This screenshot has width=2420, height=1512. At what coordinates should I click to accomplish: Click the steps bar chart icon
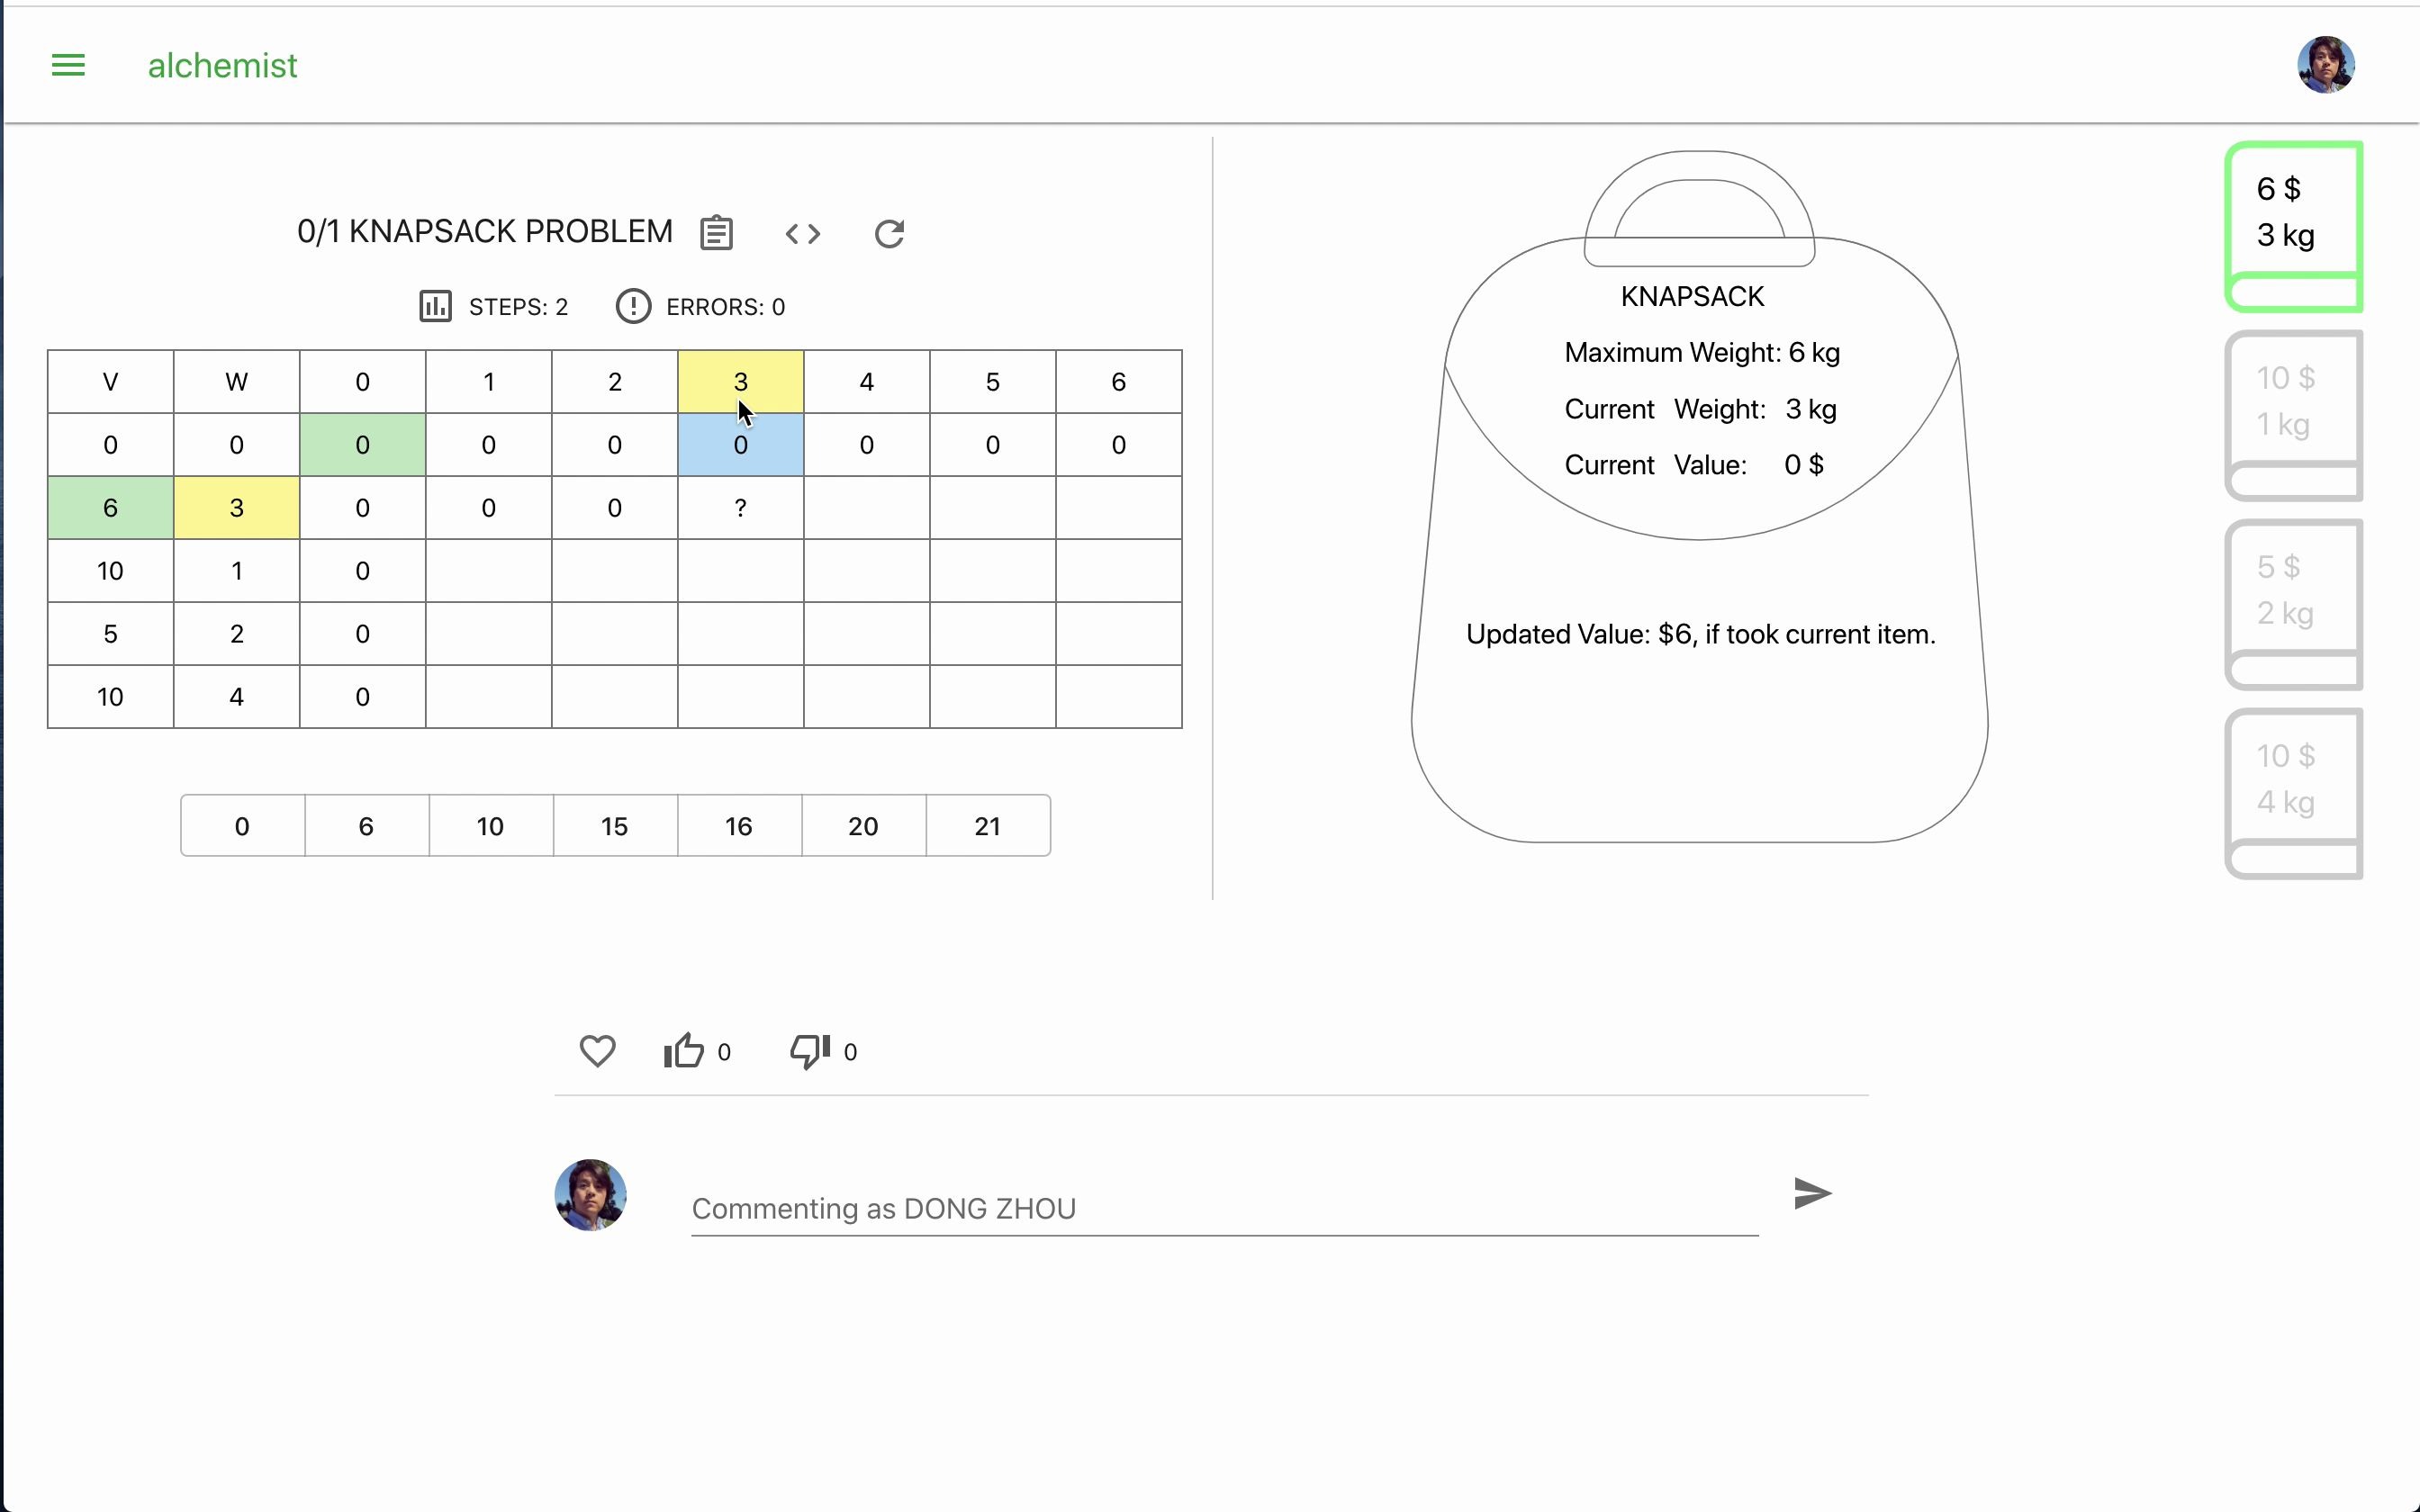pos(435,306)
